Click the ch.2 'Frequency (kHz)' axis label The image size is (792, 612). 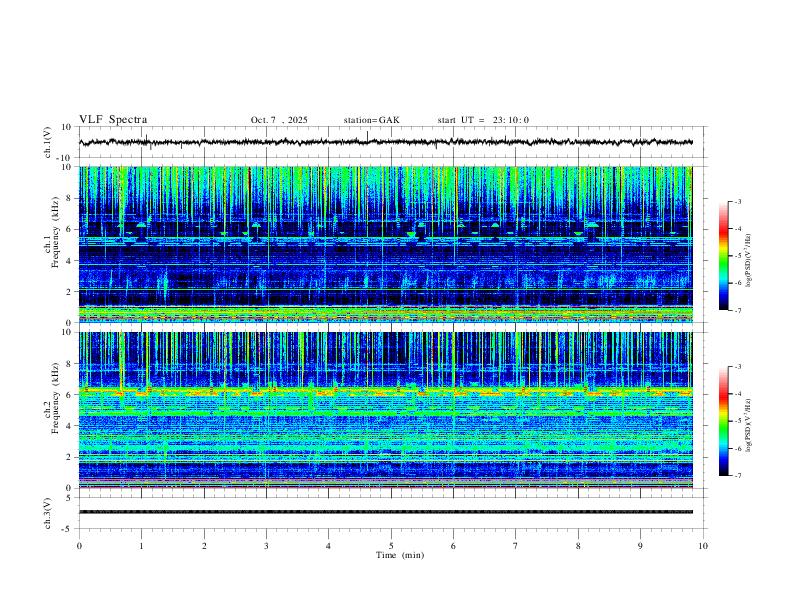pyautogui.click(x=55, y=398)
